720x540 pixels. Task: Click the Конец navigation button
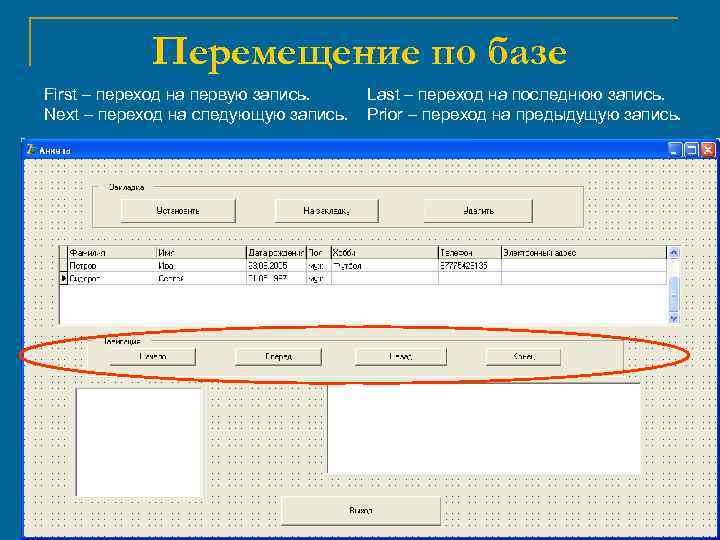523,357
